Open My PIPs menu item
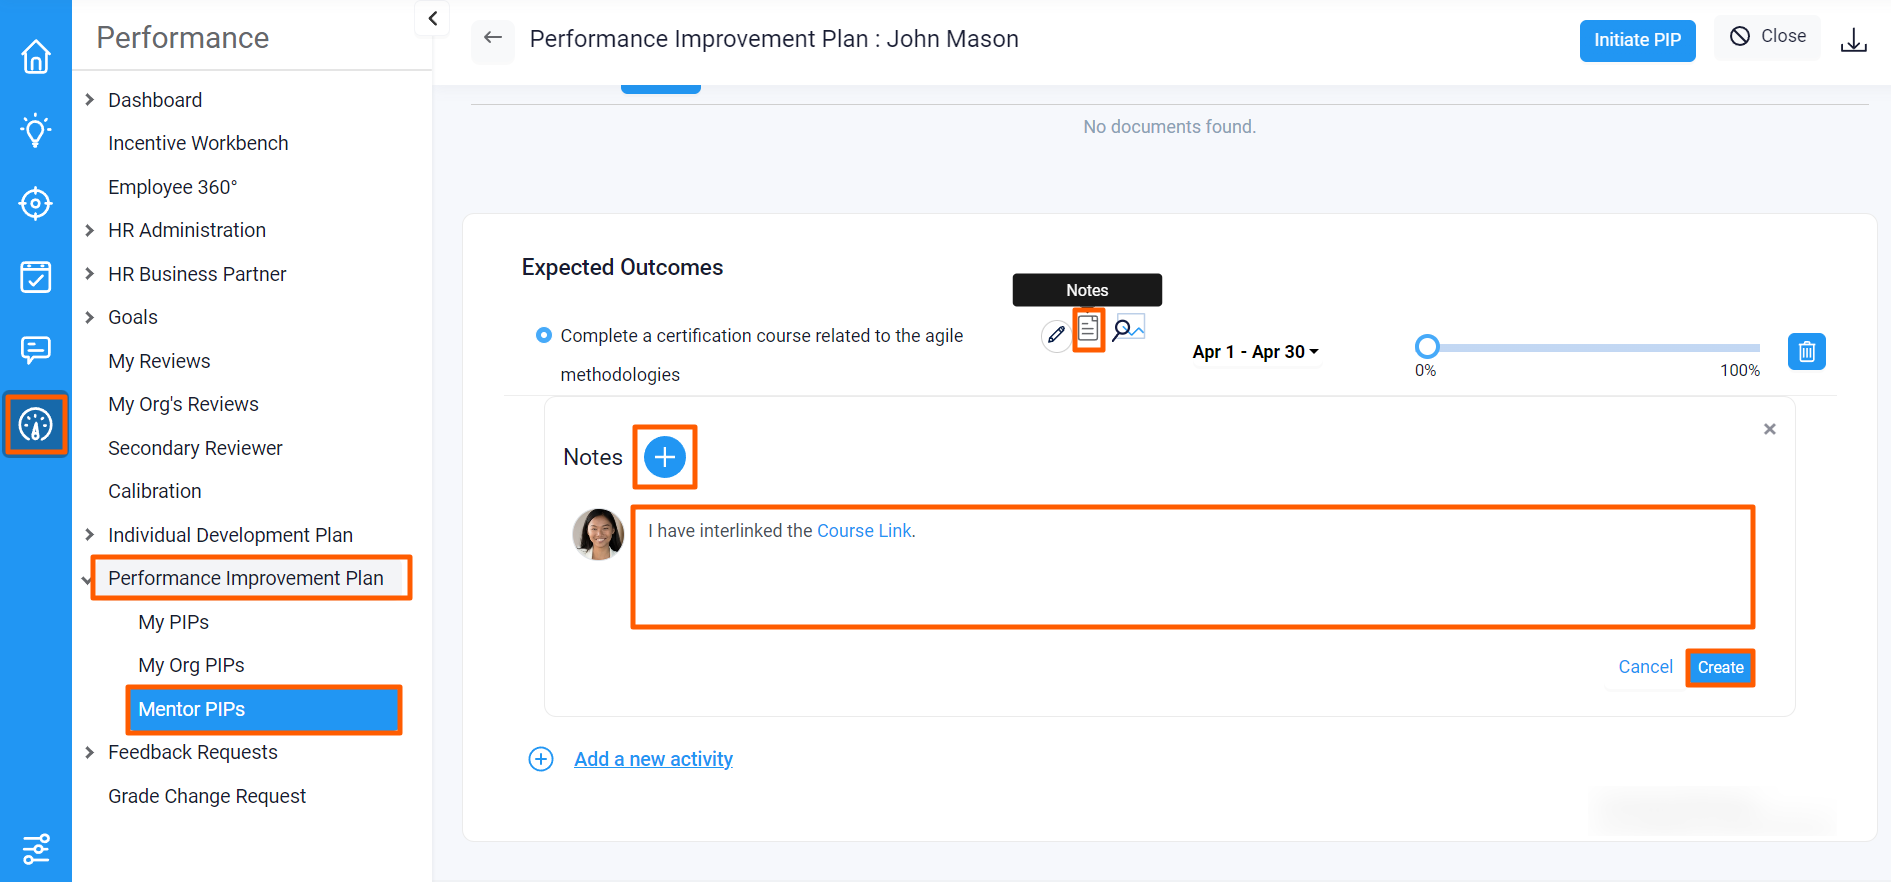The image size is (1891, 882). pos(173,622)
